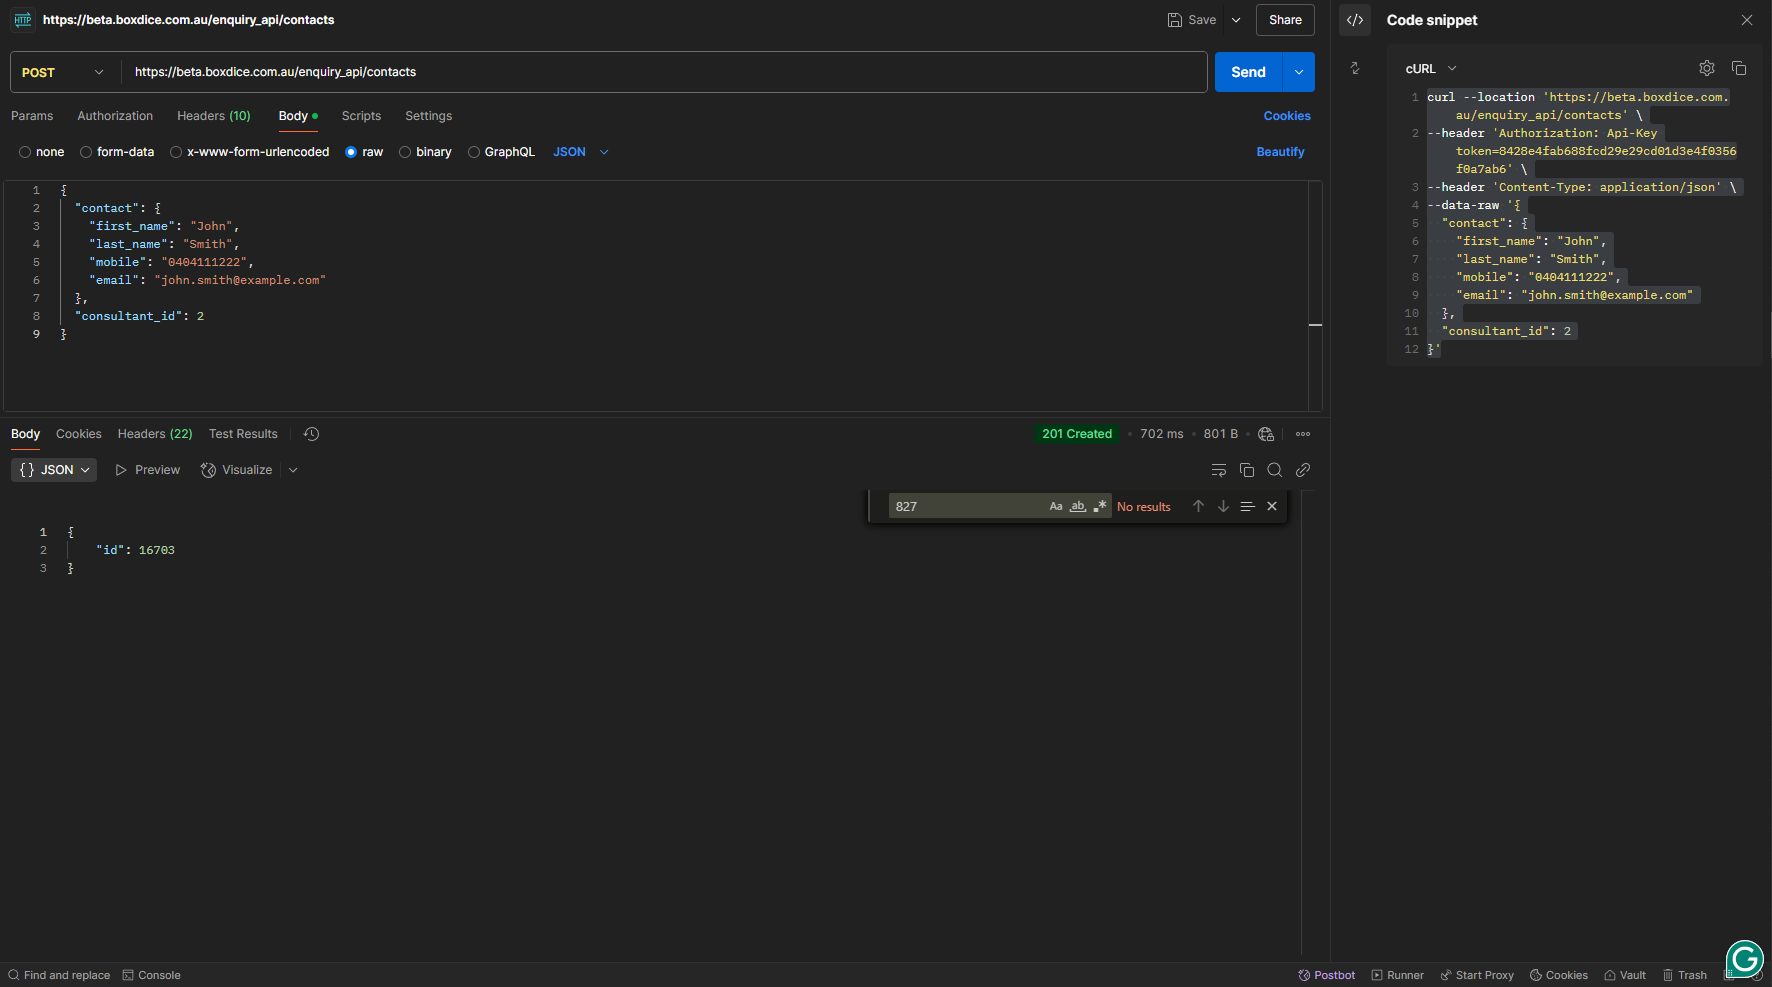
Task: Toggle line wrap in response body
Action: point(1218,470)
